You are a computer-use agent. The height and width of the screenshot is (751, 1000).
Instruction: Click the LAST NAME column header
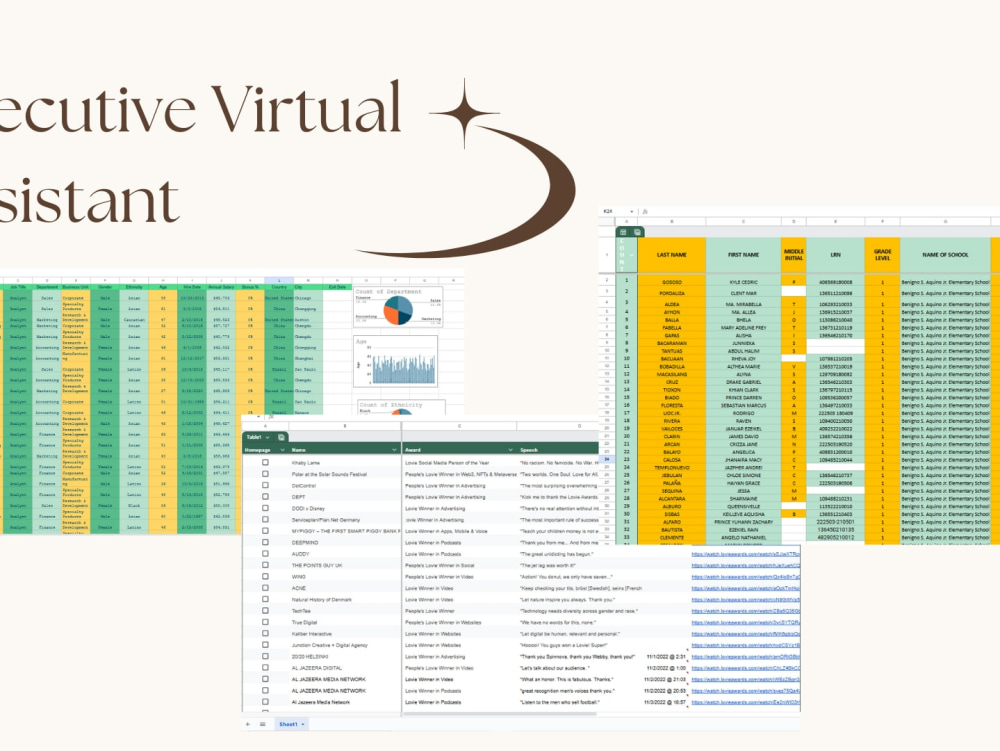click(672, 255)
